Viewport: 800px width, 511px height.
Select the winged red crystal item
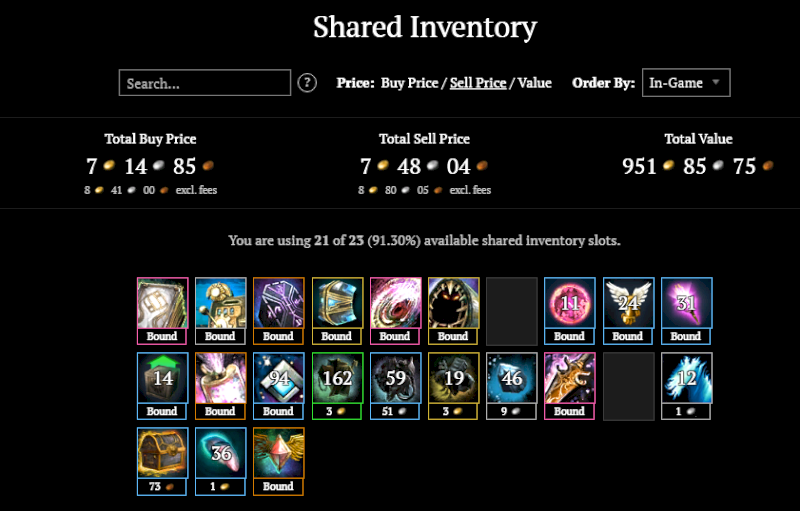[x=278, y=453]
